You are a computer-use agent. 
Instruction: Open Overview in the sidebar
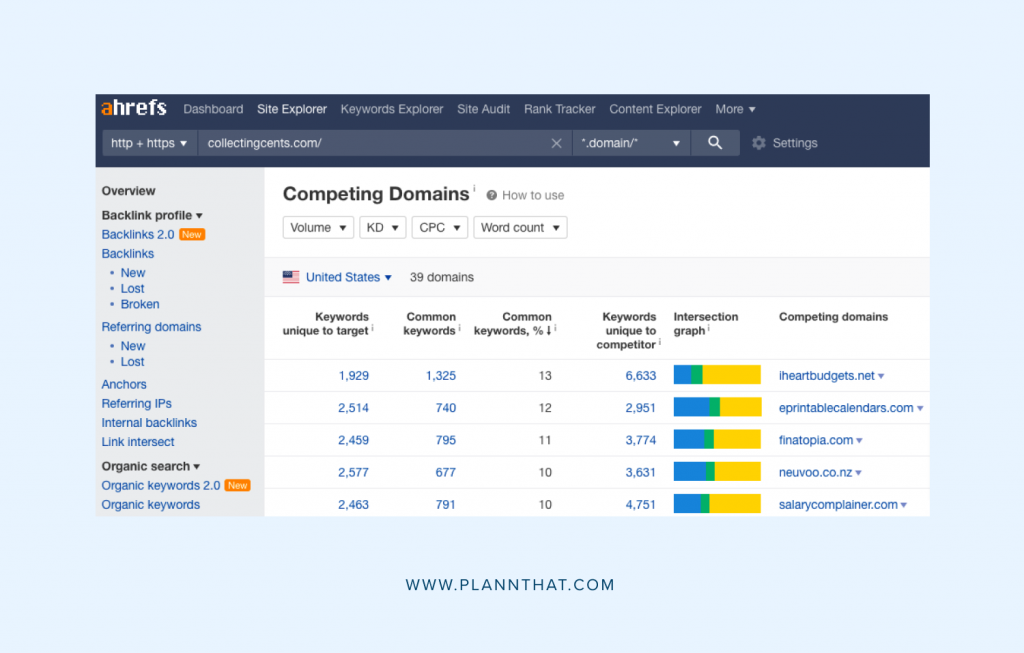click(x=129, y=191)
